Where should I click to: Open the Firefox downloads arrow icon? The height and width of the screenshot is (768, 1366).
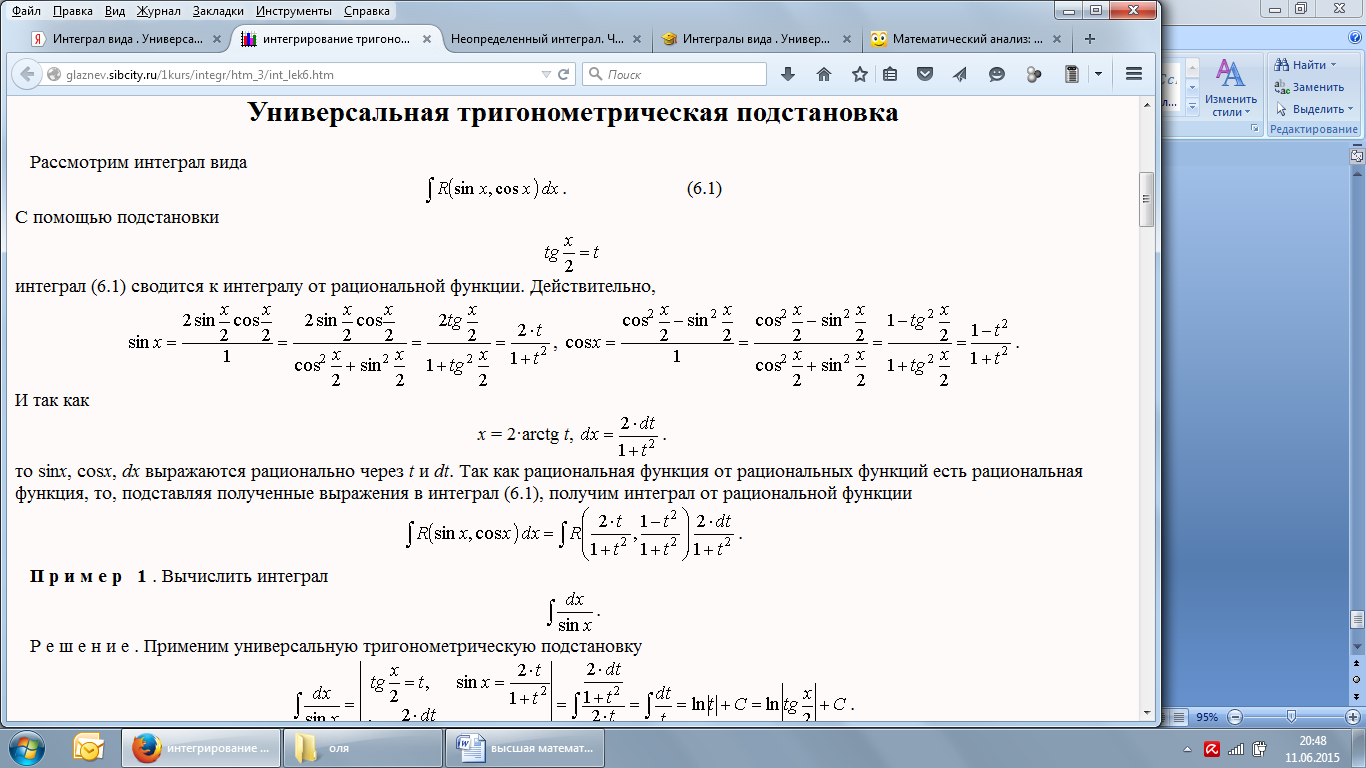(x=788, y=74)
